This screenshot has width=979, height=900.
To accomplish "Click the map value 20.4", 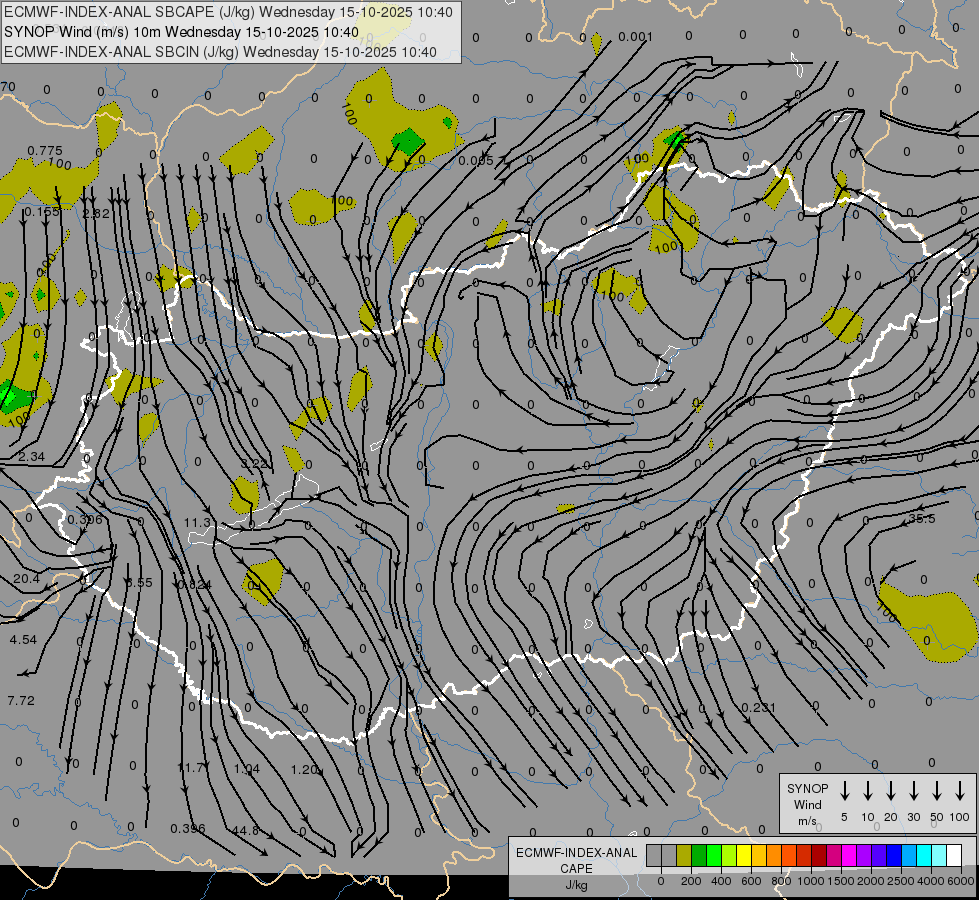I will pyautogui.click(x=26, y=578).
